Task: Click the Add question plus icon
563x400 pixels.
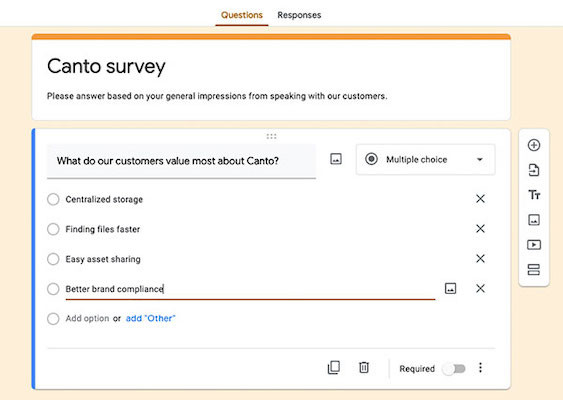Action: click(534, 145)
